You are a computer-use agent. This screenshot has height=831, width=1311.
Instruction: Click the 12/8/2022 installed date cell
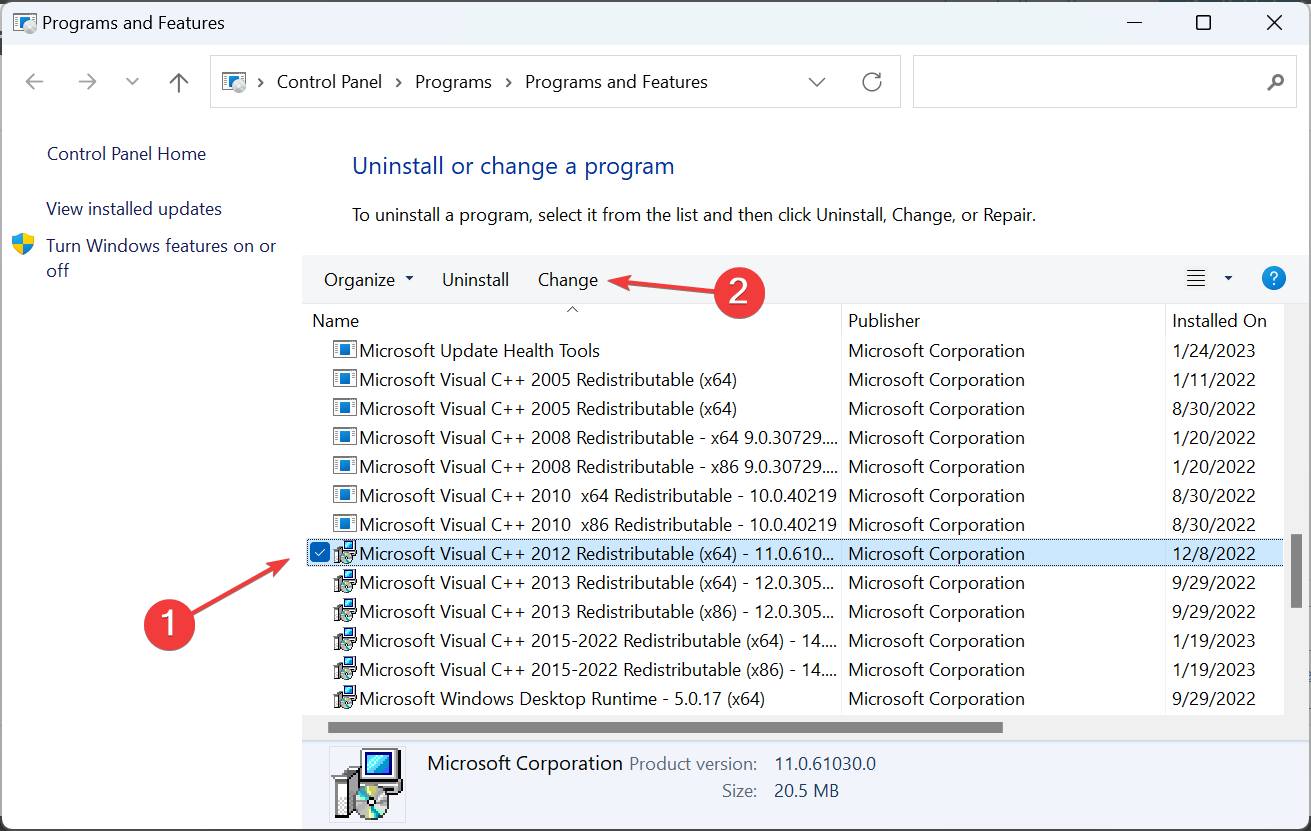(x=1214, y=554)
